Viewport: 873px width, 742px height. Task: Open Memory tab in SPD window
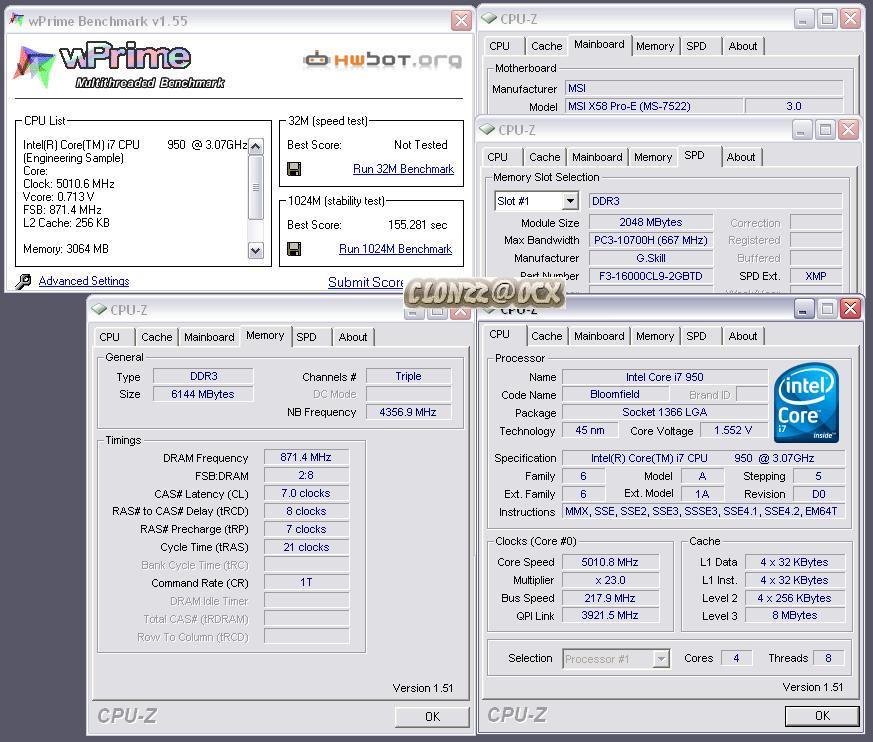pyautogui.click(x=653, y=157)
